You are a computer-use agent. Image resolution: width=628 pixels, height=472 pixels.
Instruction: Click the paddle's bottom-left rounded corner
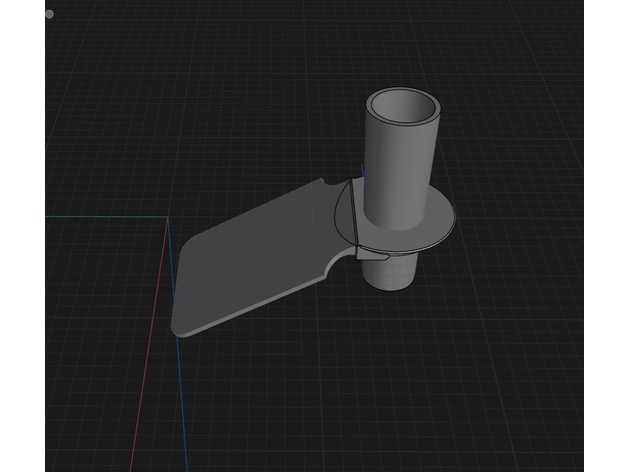point(178,328)
